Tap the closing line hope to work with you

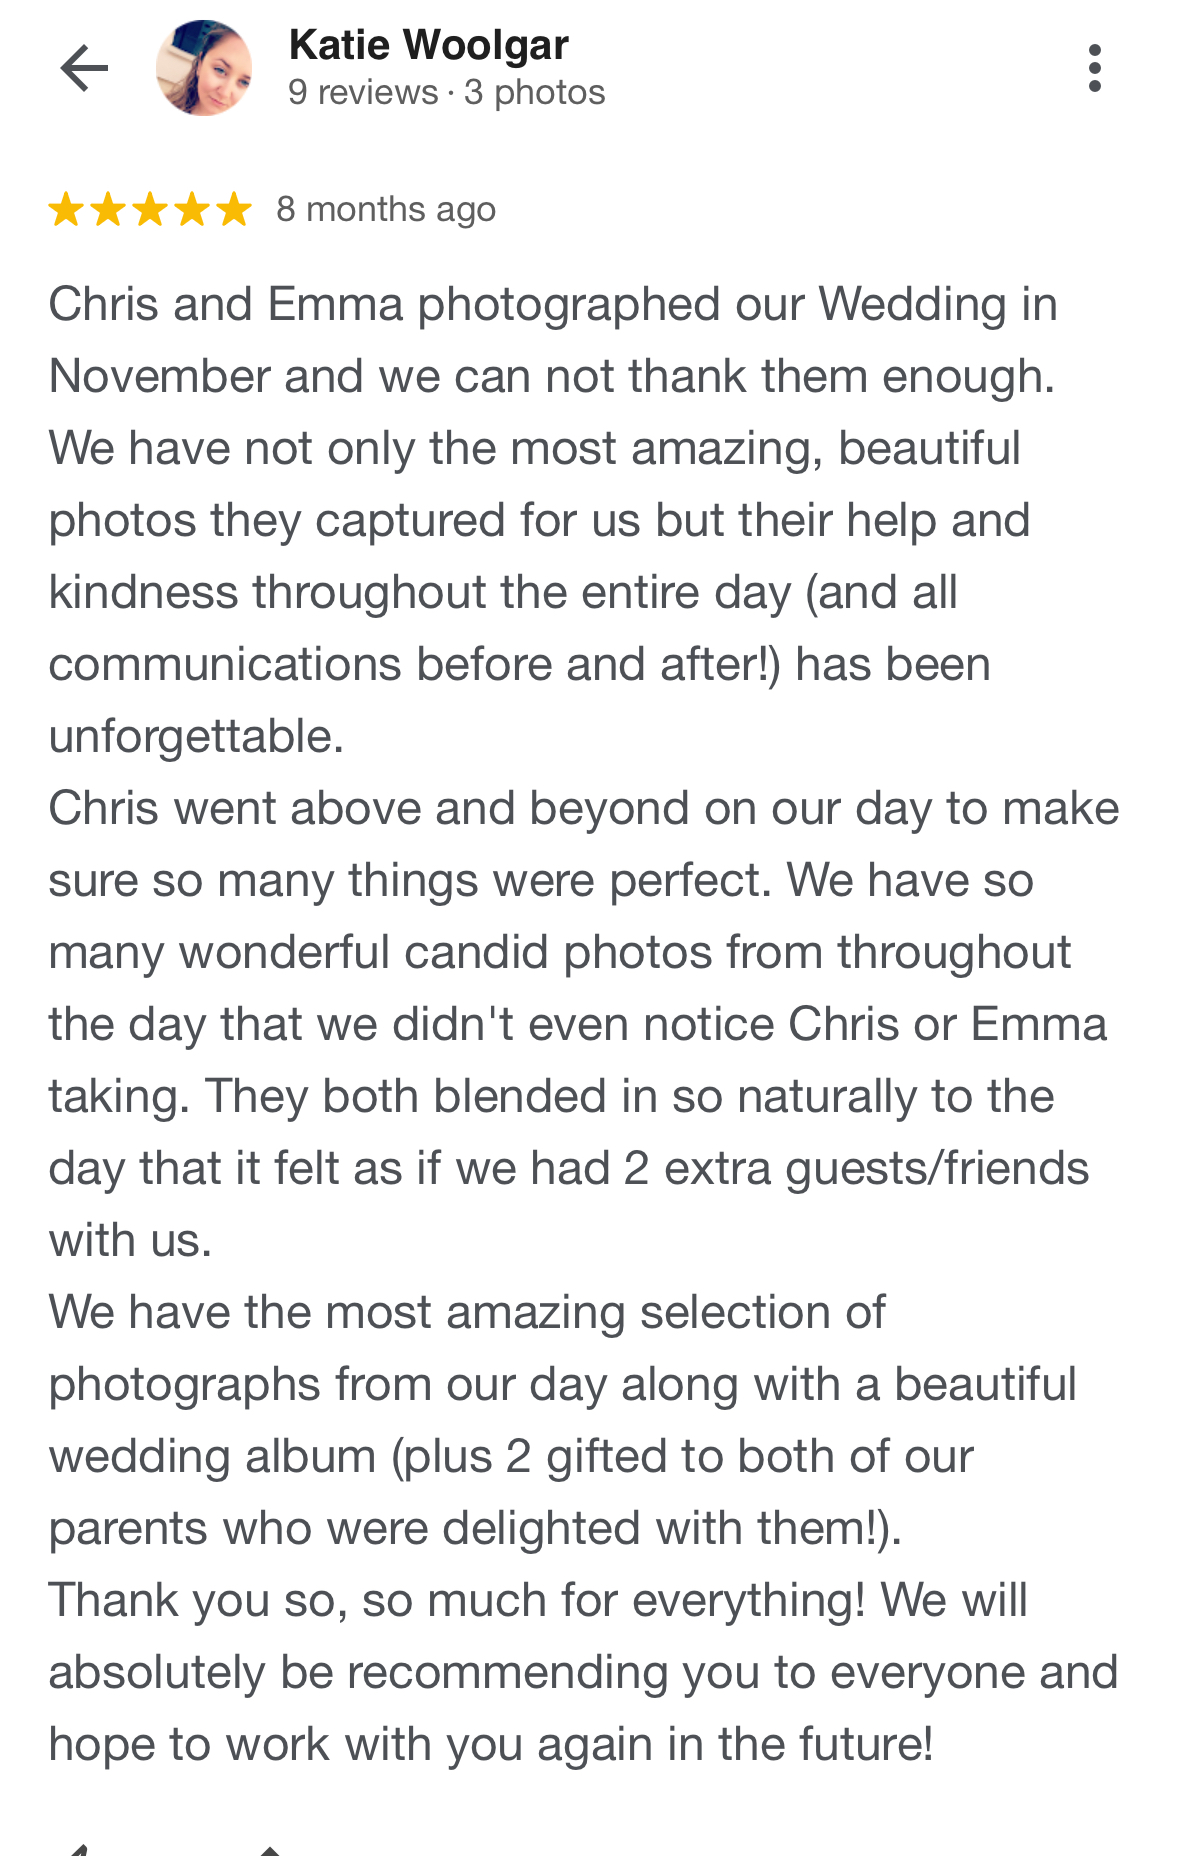(x=491, y=1745)
